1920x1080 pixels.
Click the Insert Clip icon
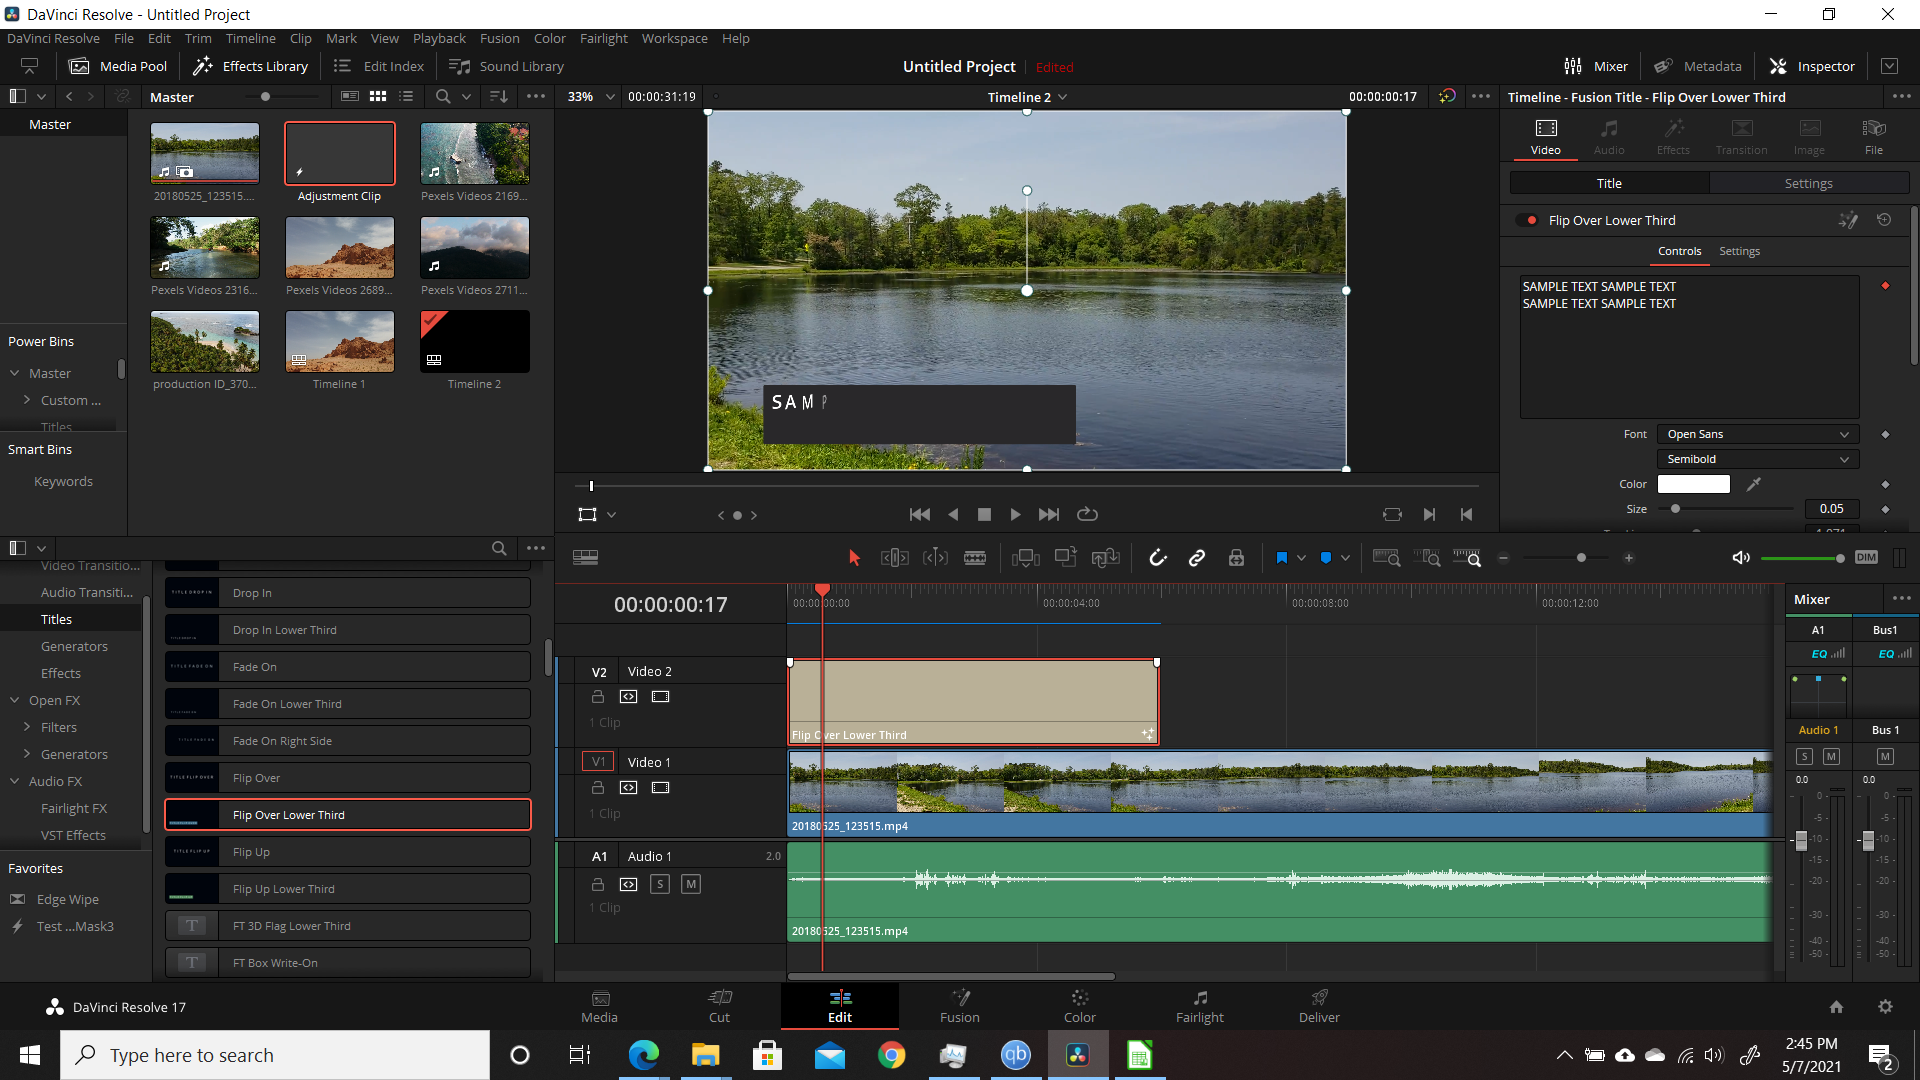coord(1026,558)
